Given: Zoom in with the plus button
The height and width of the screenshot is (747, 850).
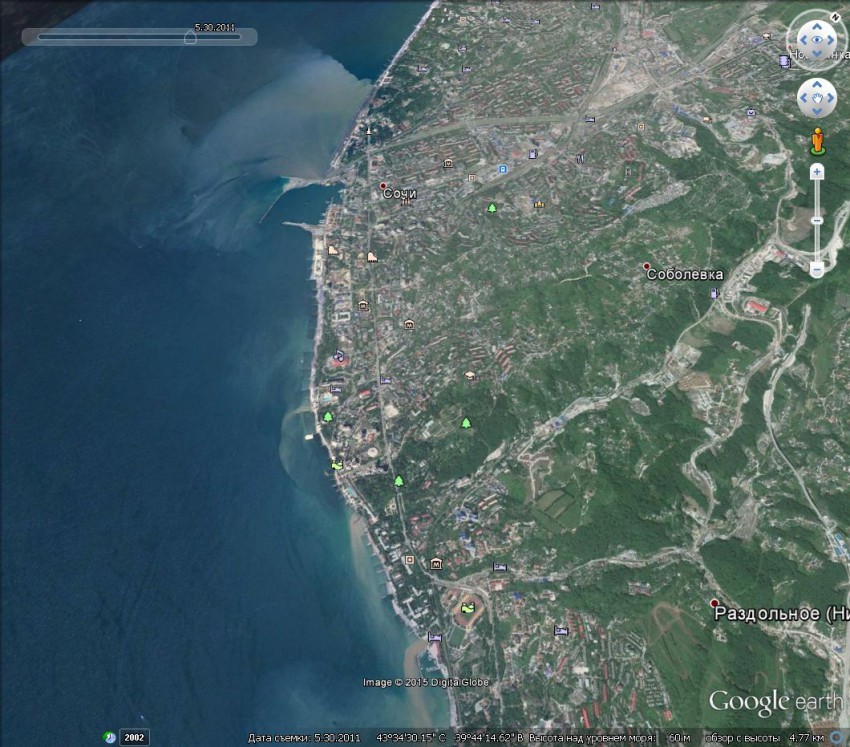Looking at the screenshot, I should 817,172.
